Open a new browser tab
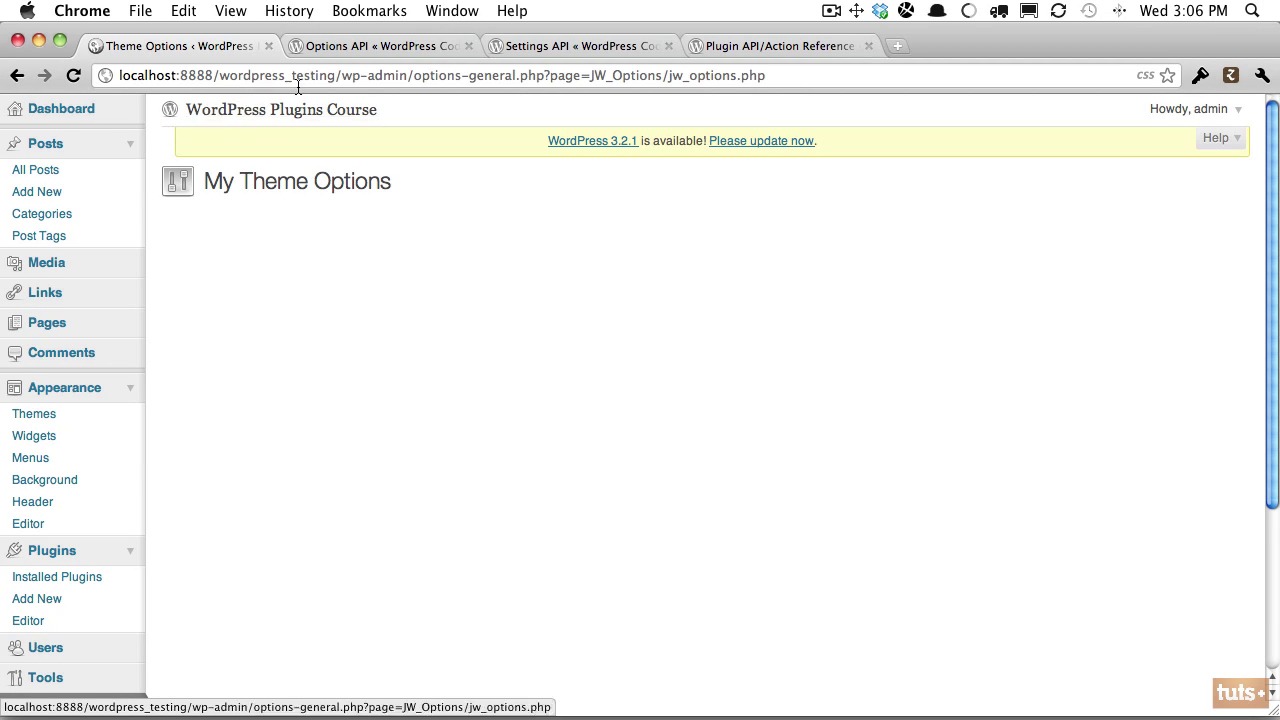The image size is (1280, 720). pyautogui.click(x=897, y=46)
